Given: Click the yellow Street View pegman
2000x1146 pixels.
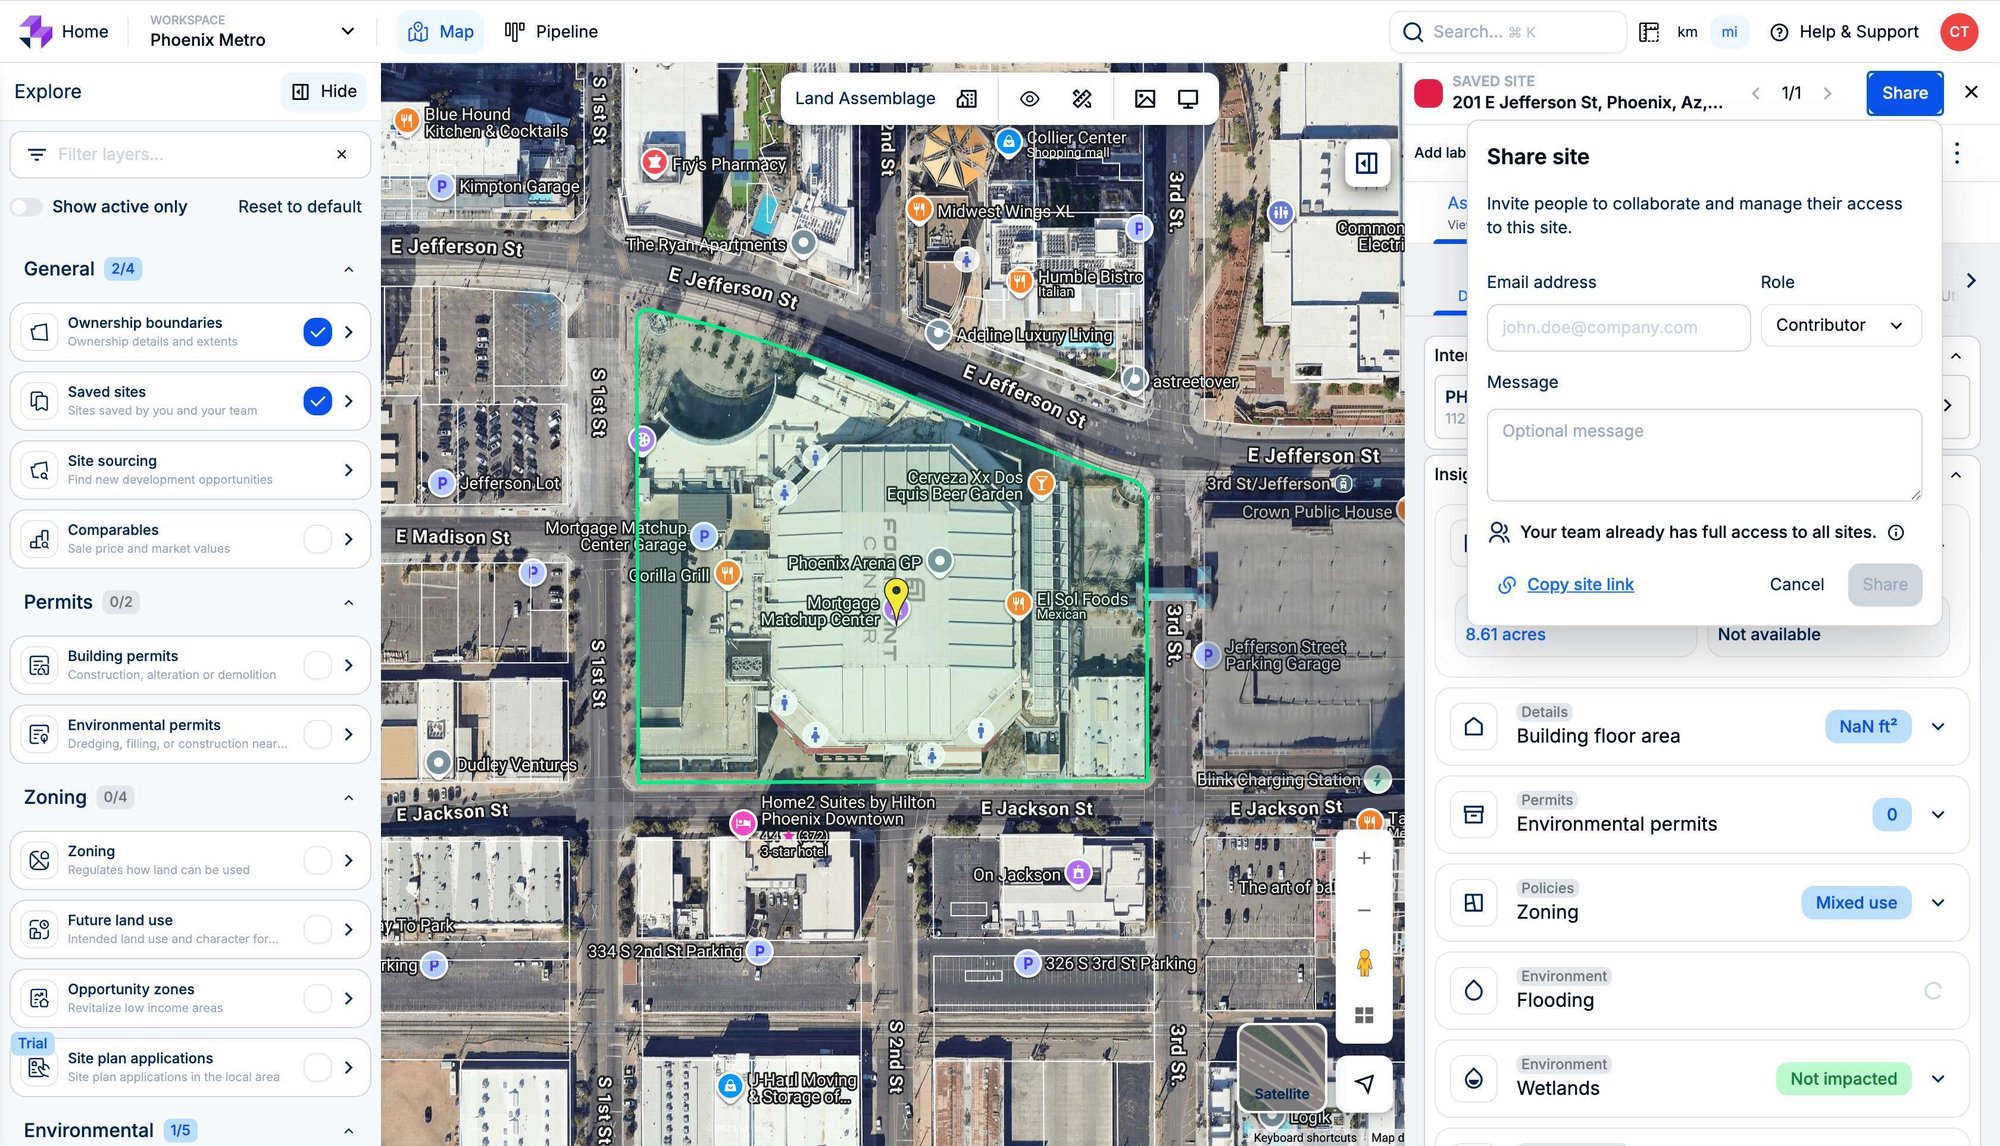Looking at the screenshot, I should click(1364, 962).
